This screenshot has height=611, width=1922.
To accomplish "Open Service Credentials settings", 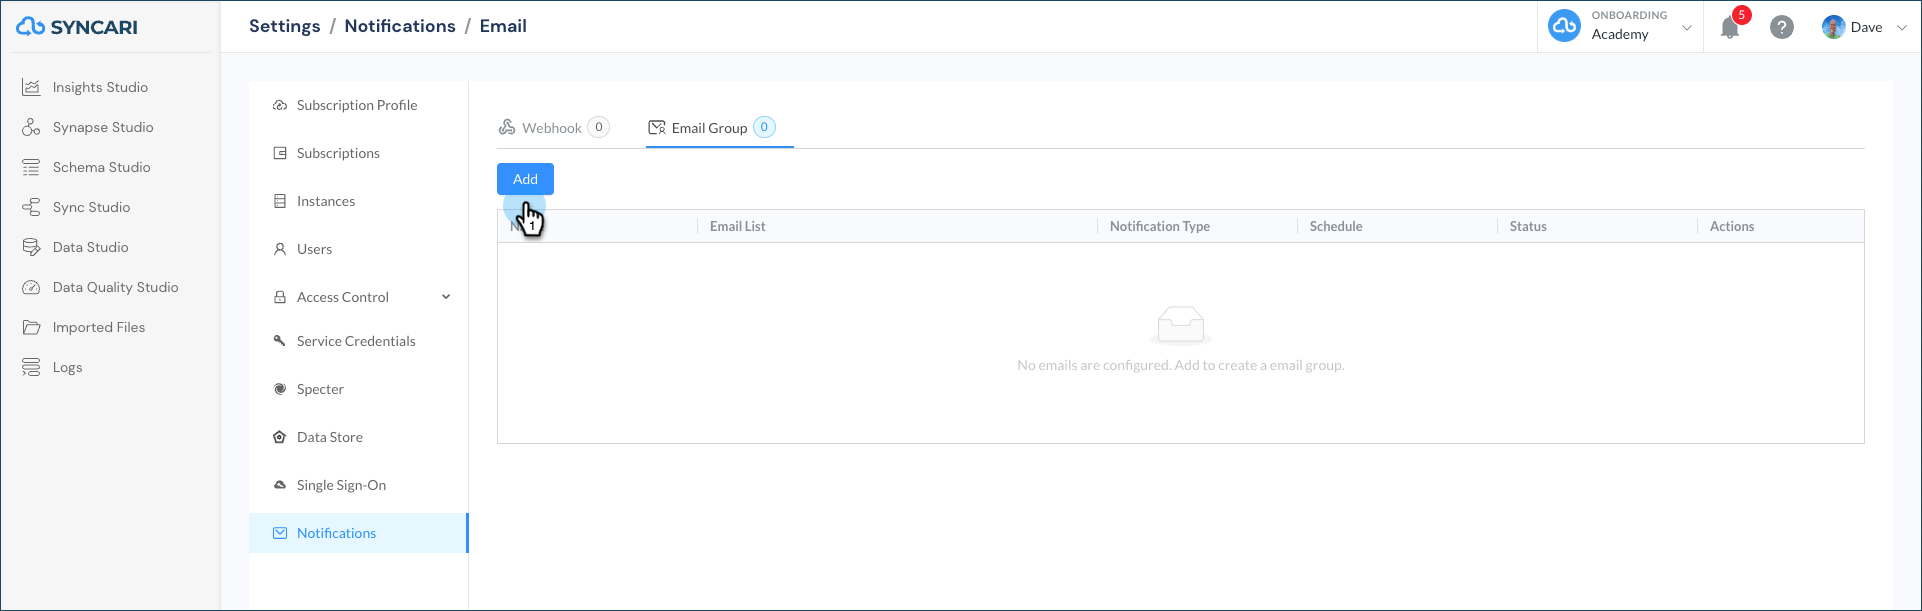I will (x=356, y=341).
